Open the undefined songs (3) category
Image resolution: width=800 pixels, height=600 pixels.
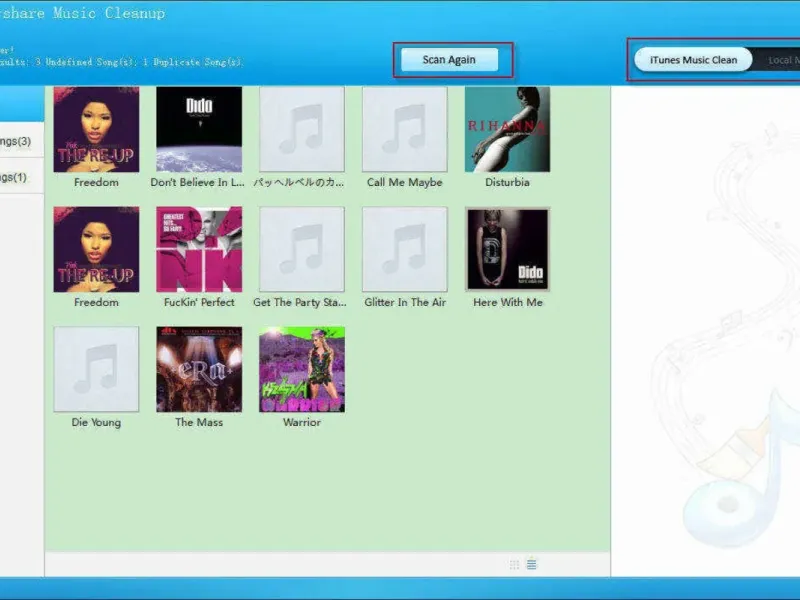pos(20,141)
